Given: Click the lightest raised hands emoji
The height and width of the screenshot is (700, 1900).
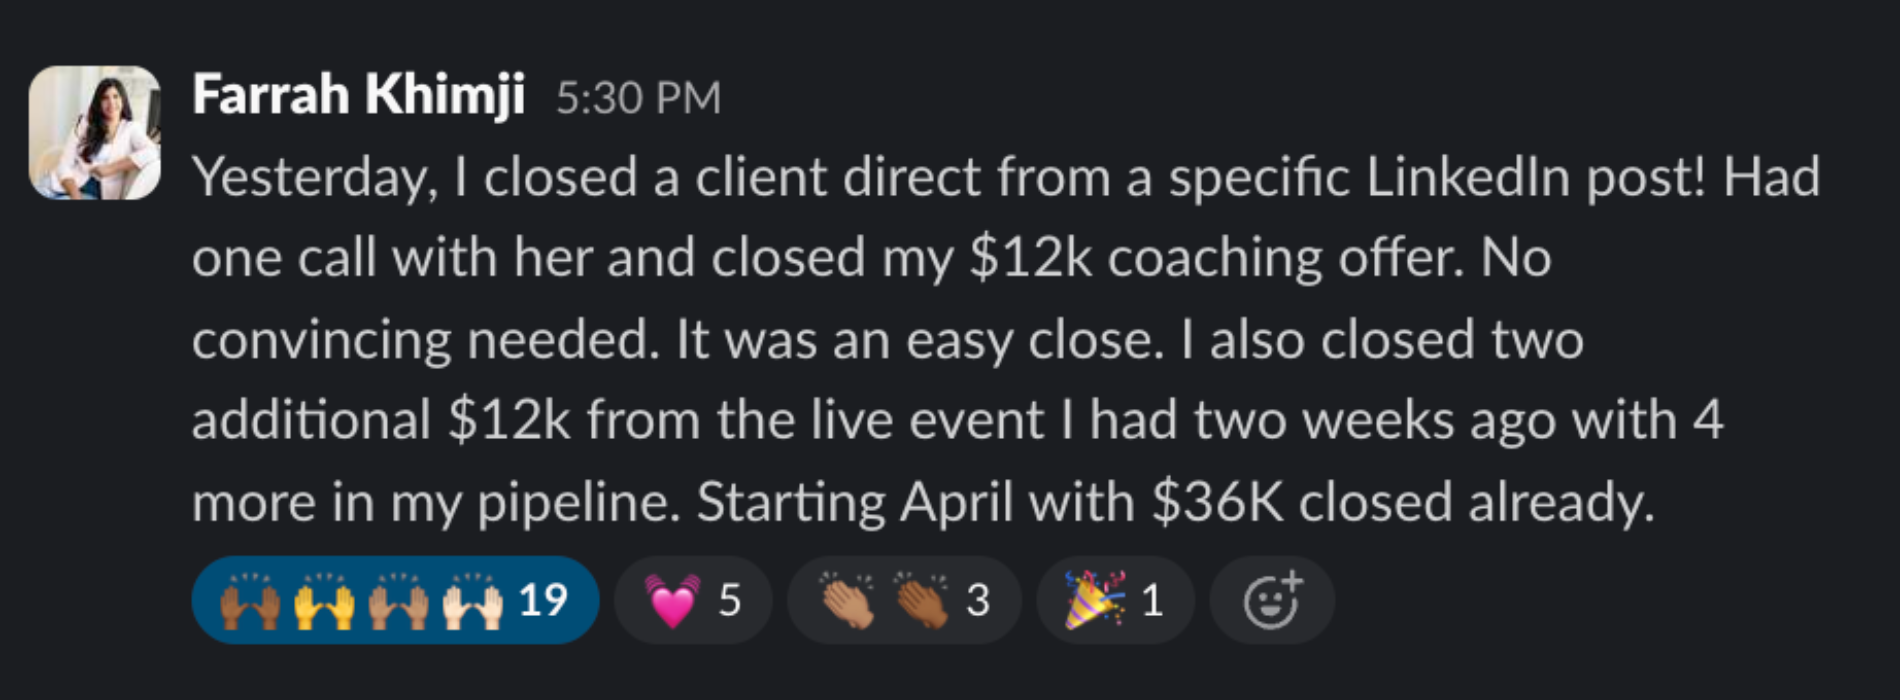Looking at the screenshot, I should pos(473,601).
